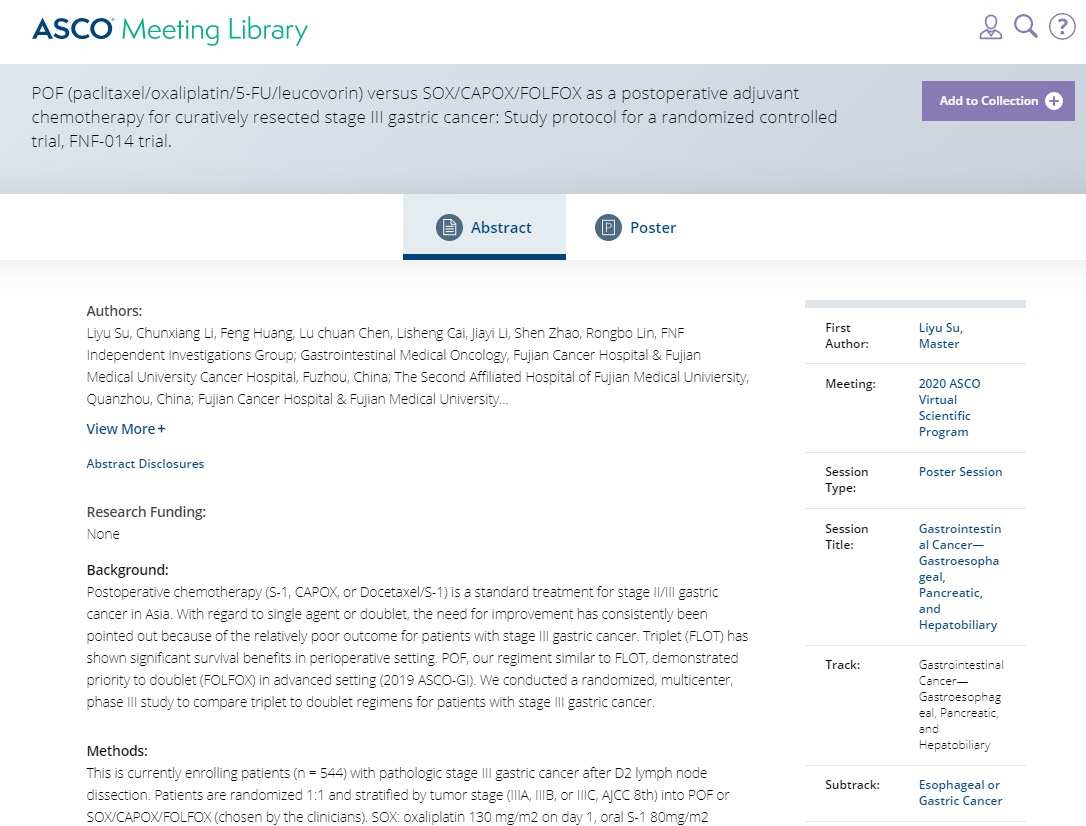Open Gastrointestinal Cancer session title link
The width and height of the screenshot is (1086, 826).
click(x=959, y=577)
